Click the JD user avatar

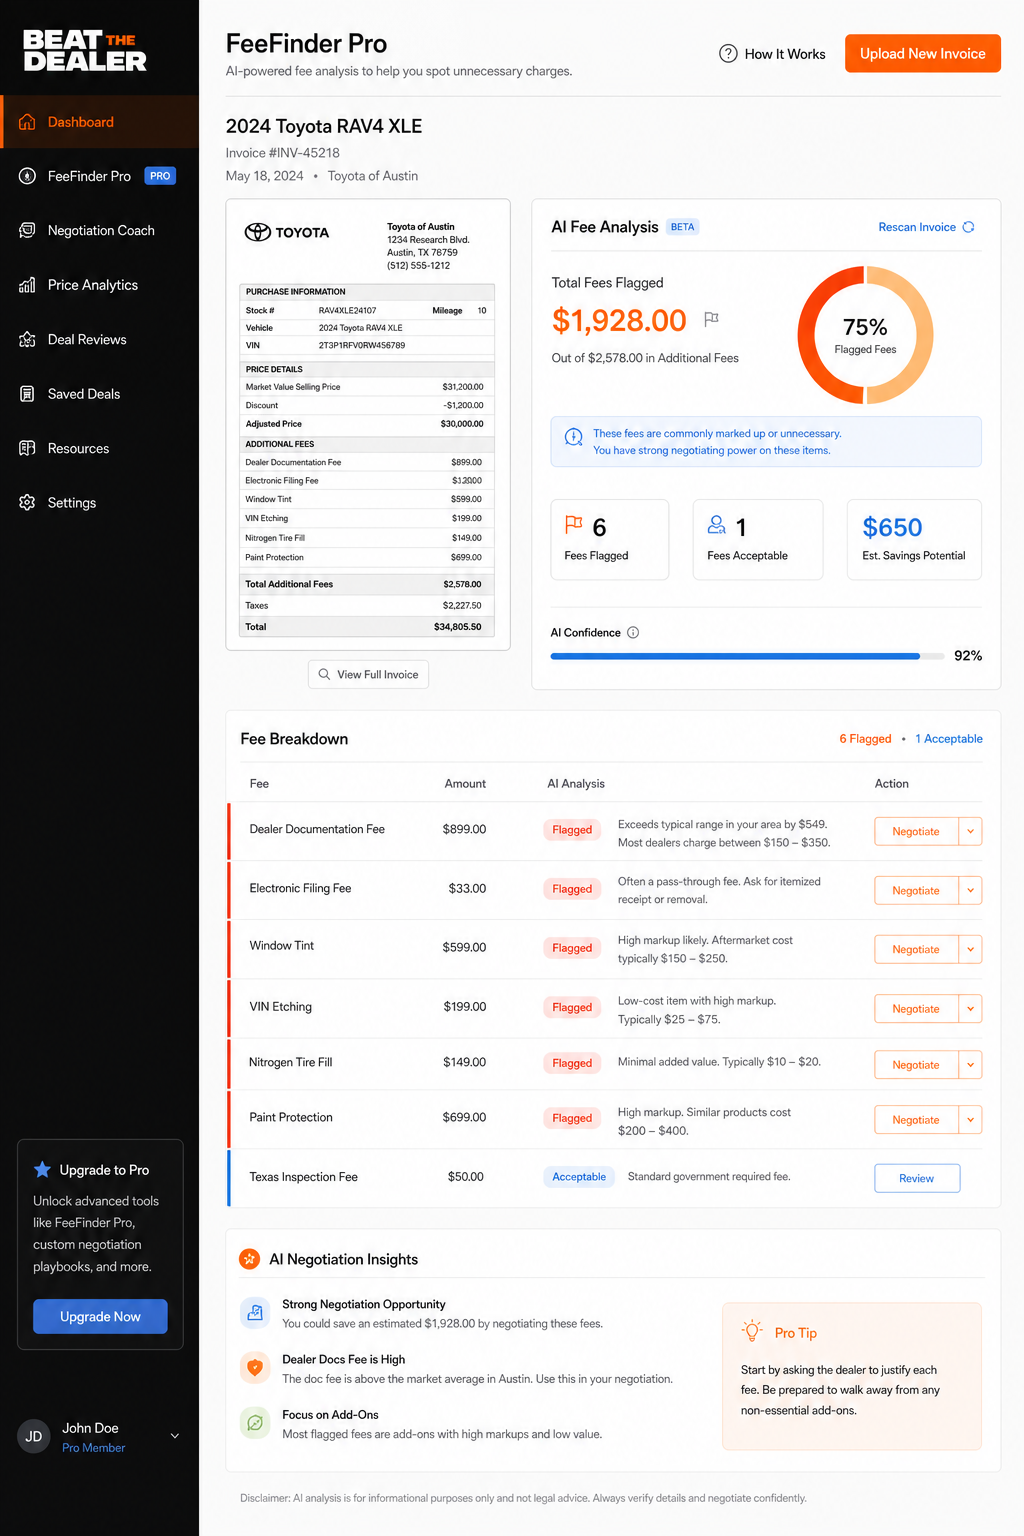coord(34,1436)
